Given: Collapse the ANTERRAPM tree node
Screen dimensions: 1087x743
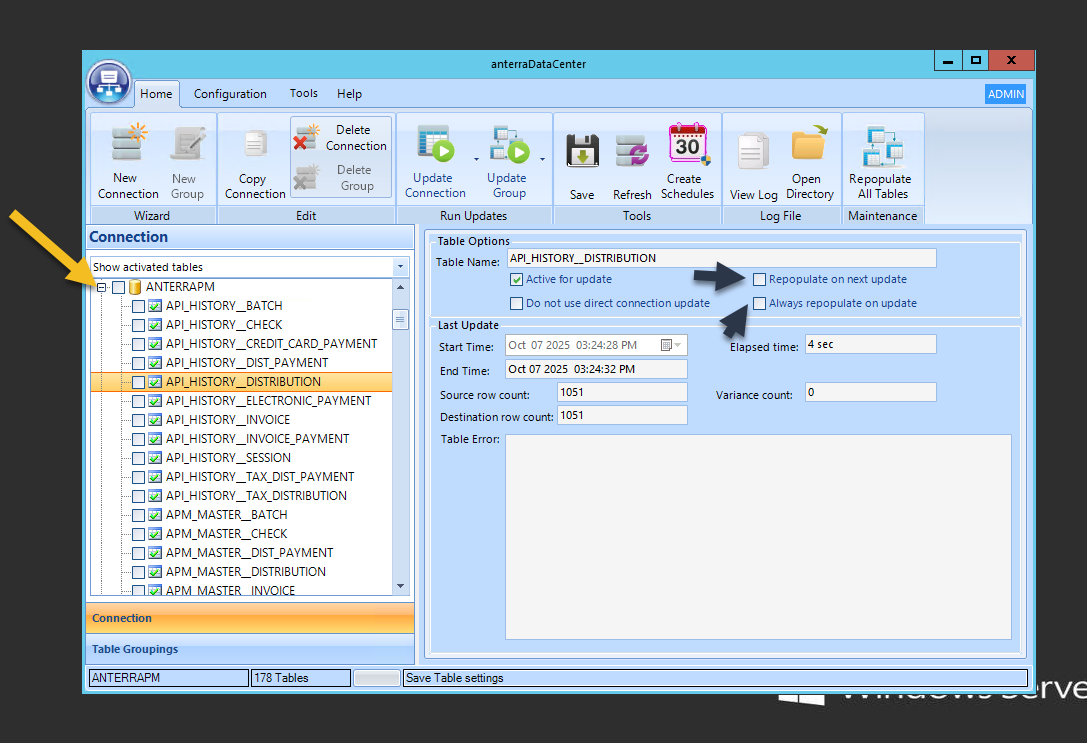Looking at the screenshot, I should coord(101,287).
